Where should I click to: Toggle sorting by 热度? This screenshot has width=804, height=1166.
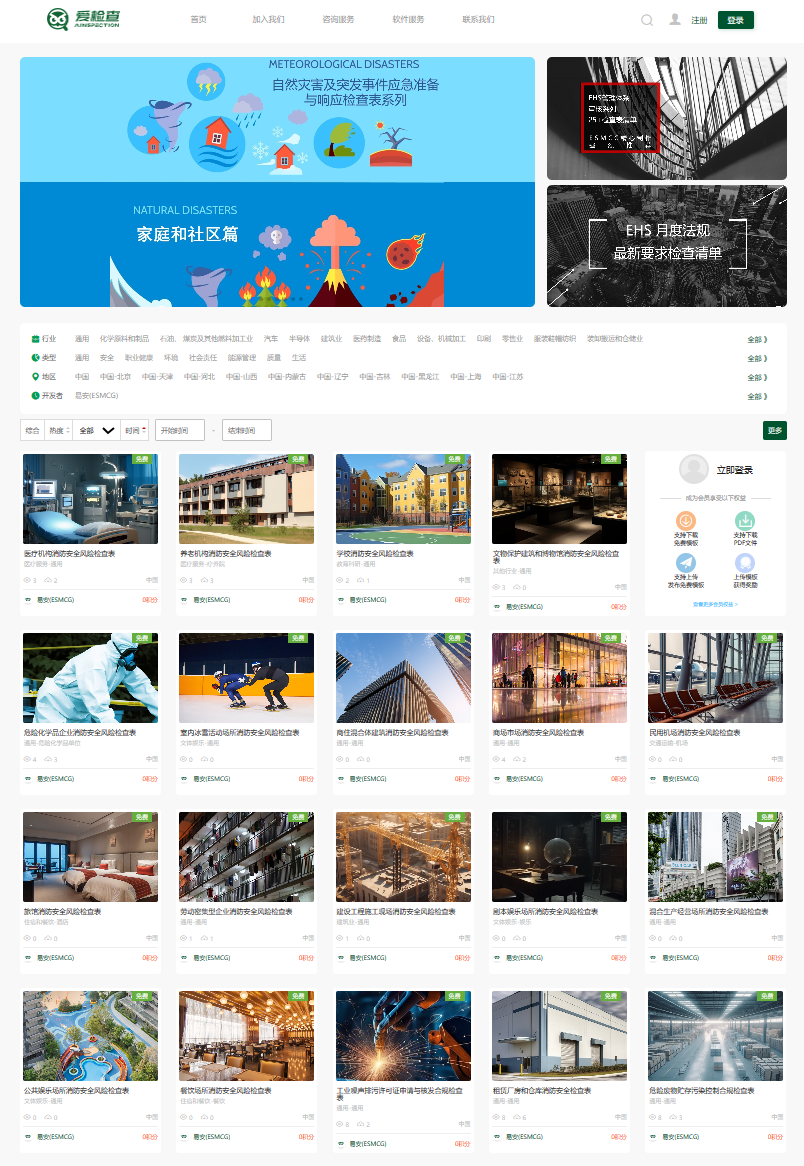click(x=59, y=431)
